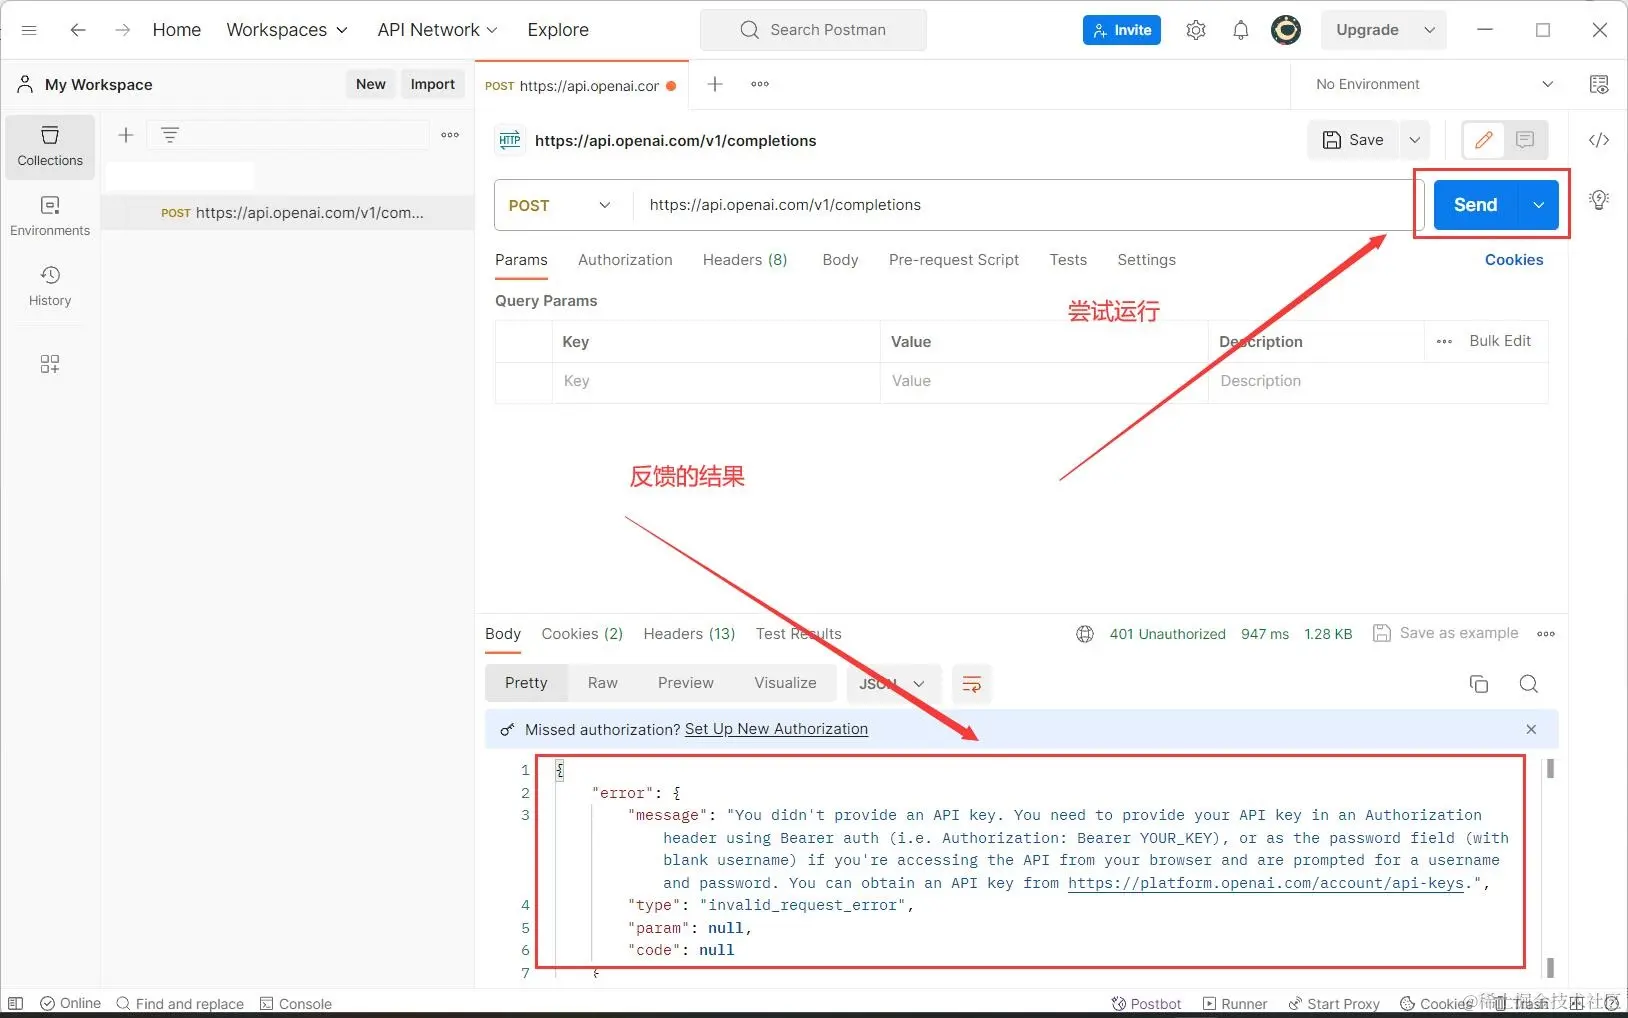The height and width of the screenshot is (1018, 1628).
Task: Open the Environments sidebar panel
Action: coord(50,216)
